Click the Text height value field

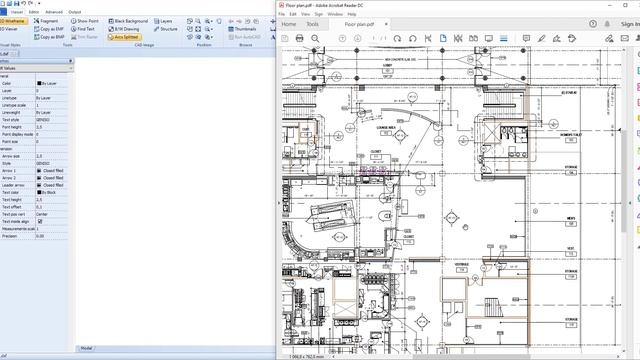(x=51, y=200)
